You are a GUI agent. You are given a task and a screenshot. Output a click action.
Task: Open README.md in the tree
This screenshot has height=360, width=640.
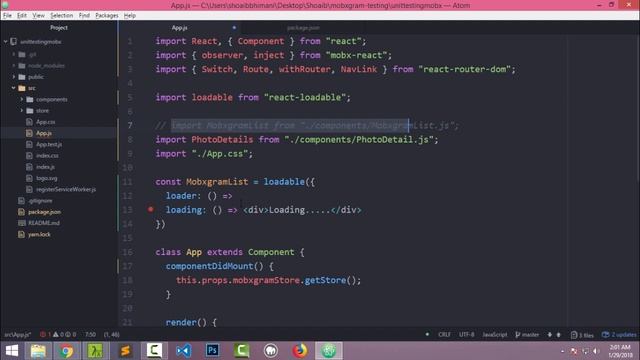(44, 223)
